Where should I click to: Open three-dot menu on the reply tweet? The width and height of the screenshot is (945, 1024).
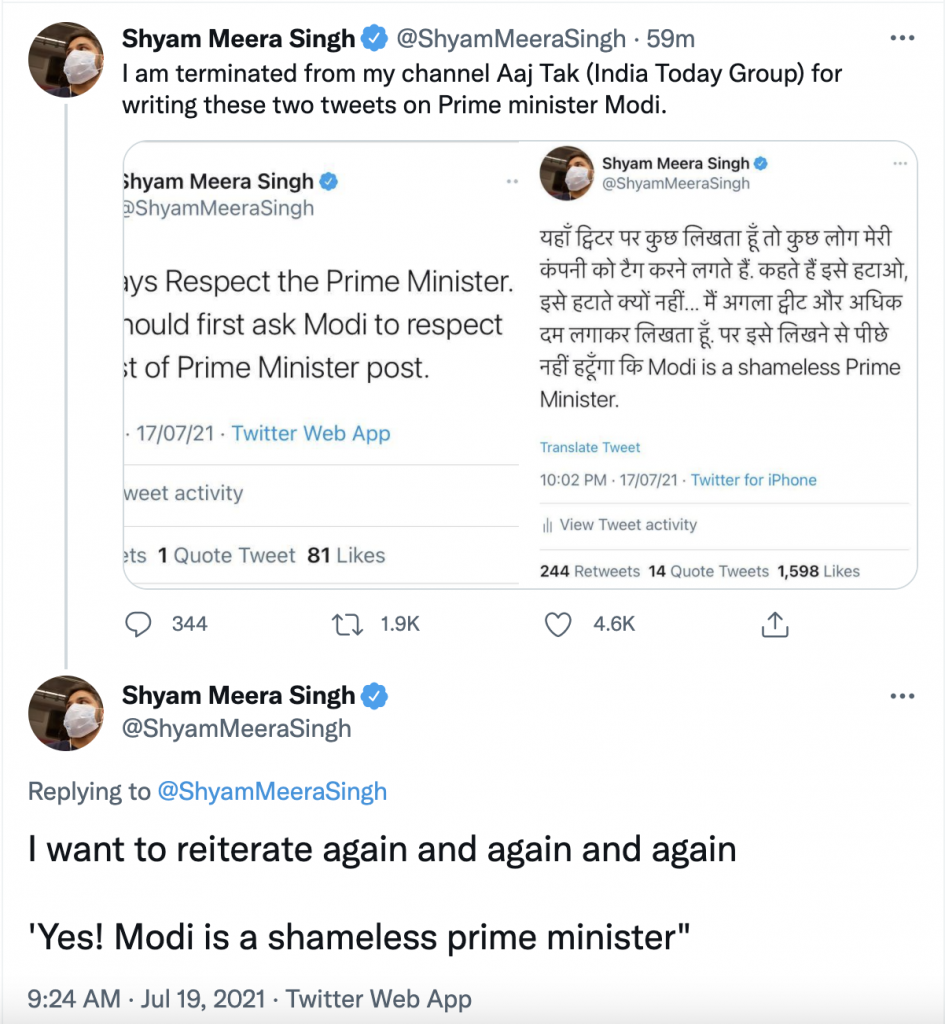coord(902,696)
